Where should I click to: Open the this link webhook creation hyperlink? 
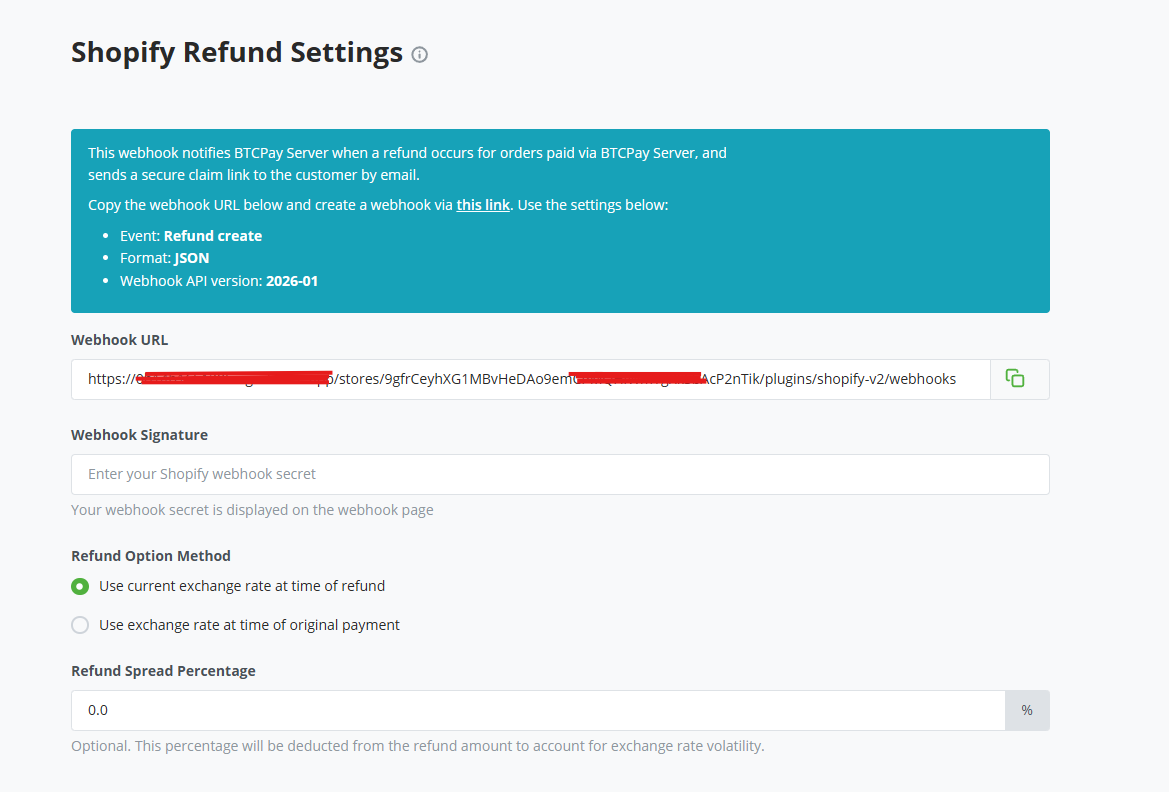[x=483, y=204]
